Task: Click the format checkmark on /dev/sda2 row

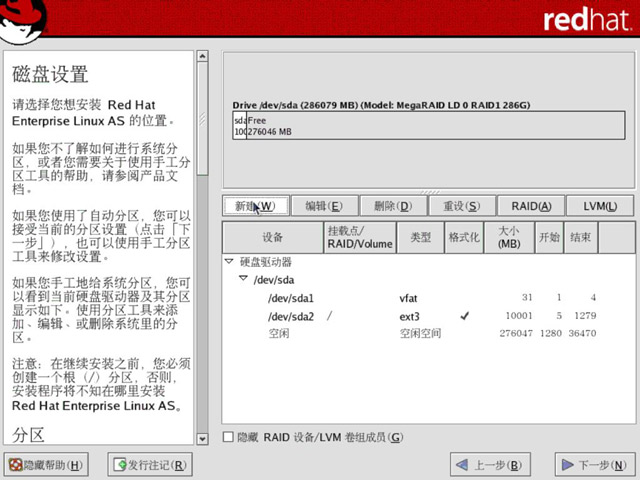Action: click(x=464, y=316)
